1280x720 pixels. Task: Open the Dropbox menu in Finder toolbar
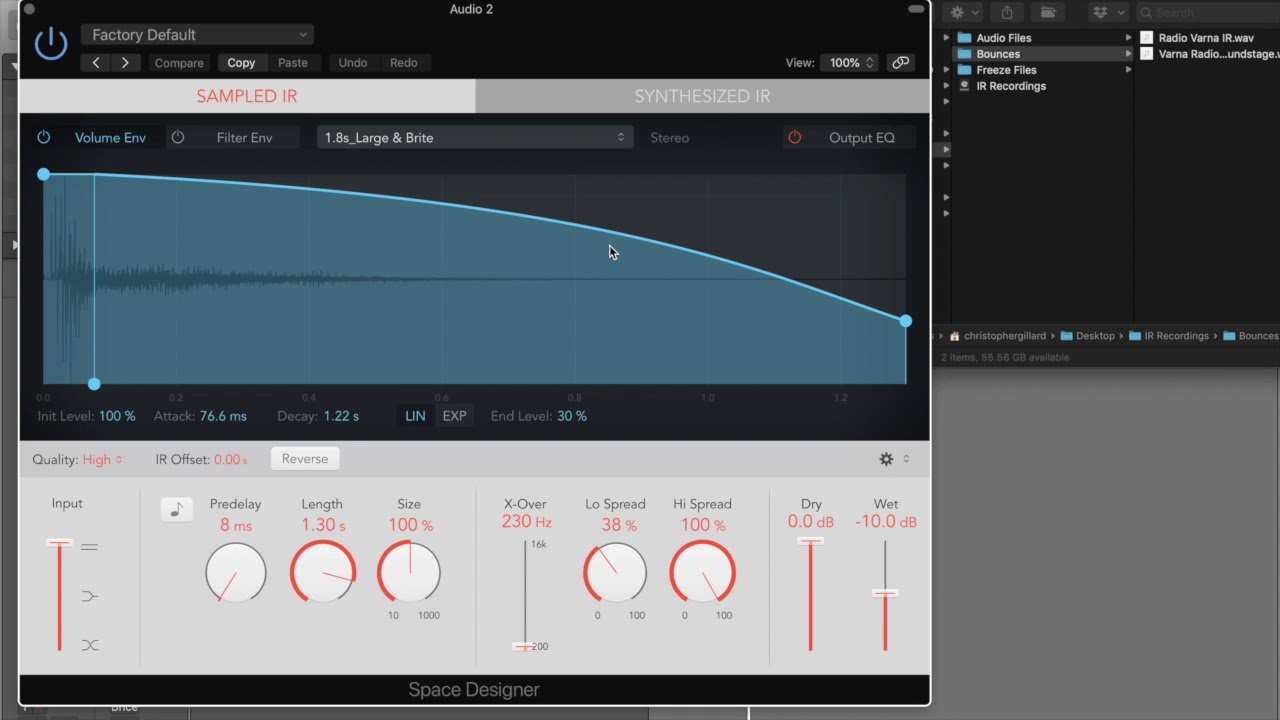[x=1107, y=12]
